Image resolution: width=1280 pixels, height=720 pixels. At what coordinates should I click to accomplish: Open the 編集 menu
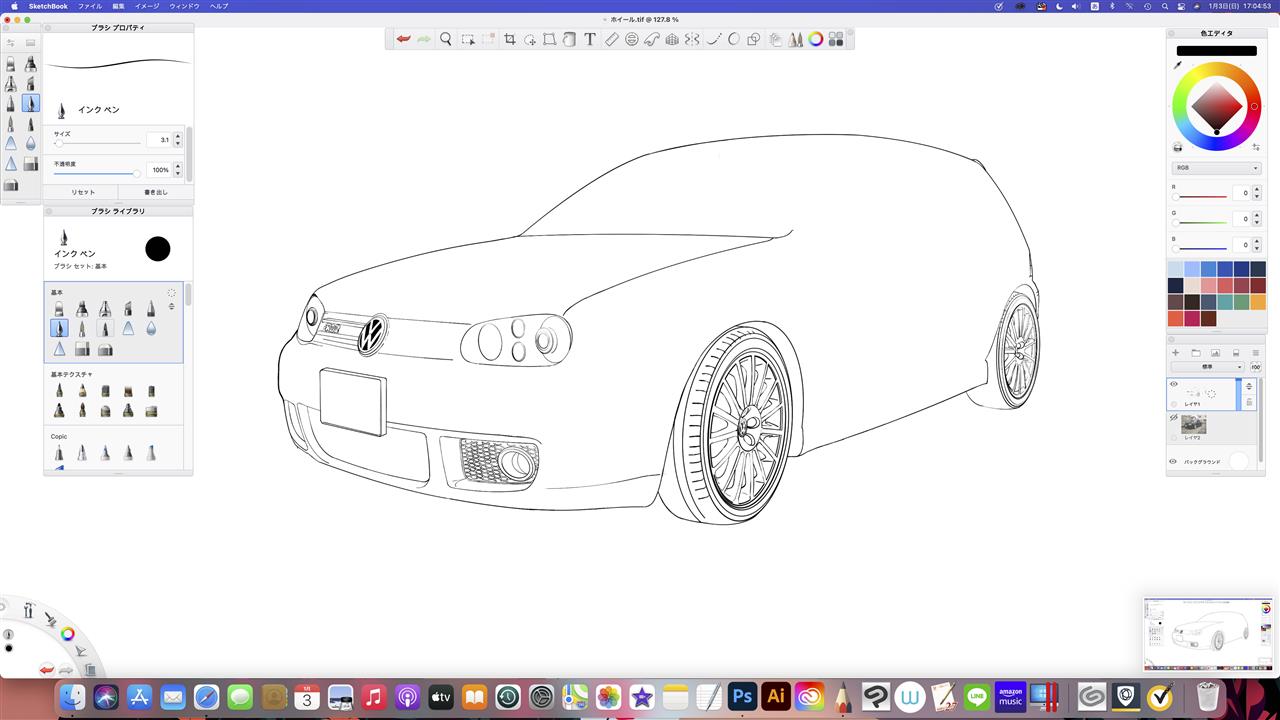[118, 6]
